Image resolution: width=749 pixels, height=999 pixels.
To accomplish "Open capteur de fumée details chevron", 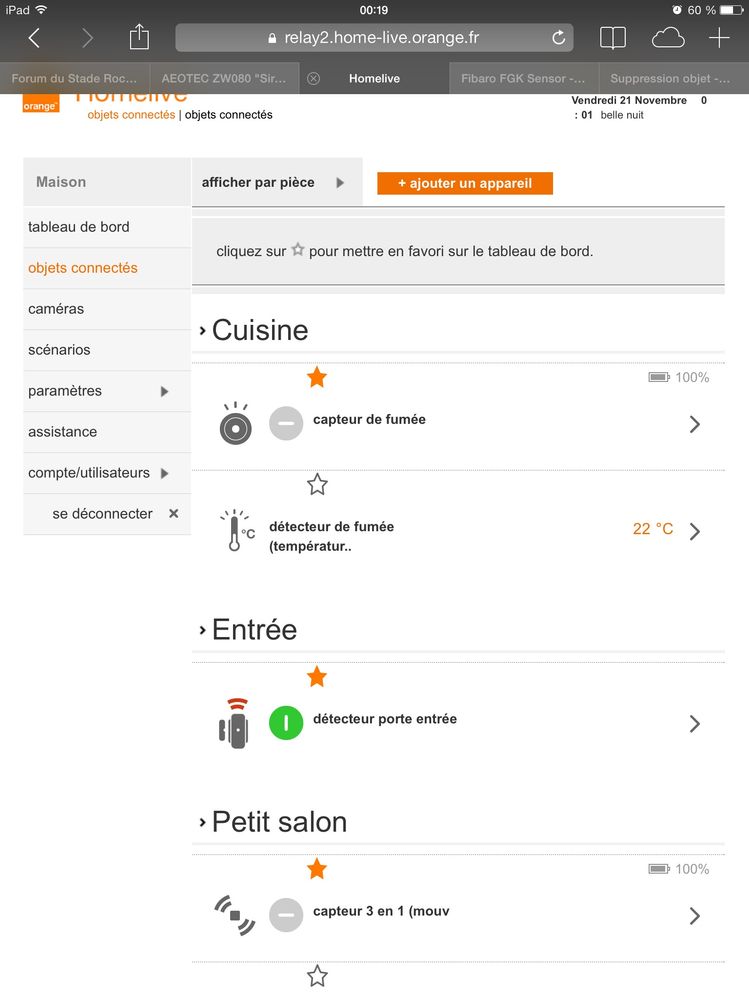I will (695, 424).
